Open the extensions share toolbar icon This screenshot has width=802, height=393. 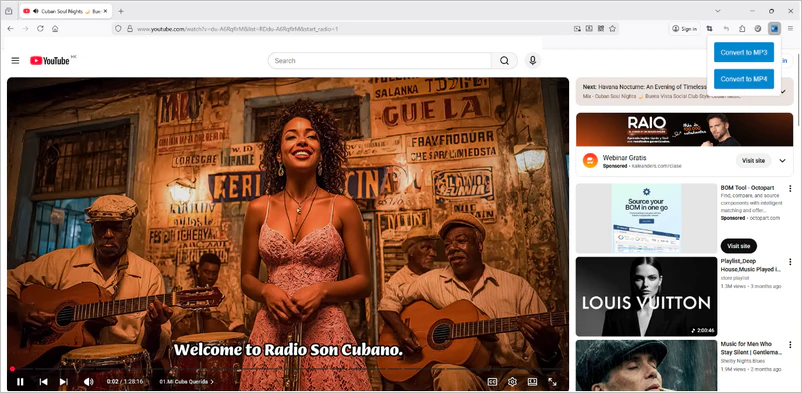pos(742,29)
